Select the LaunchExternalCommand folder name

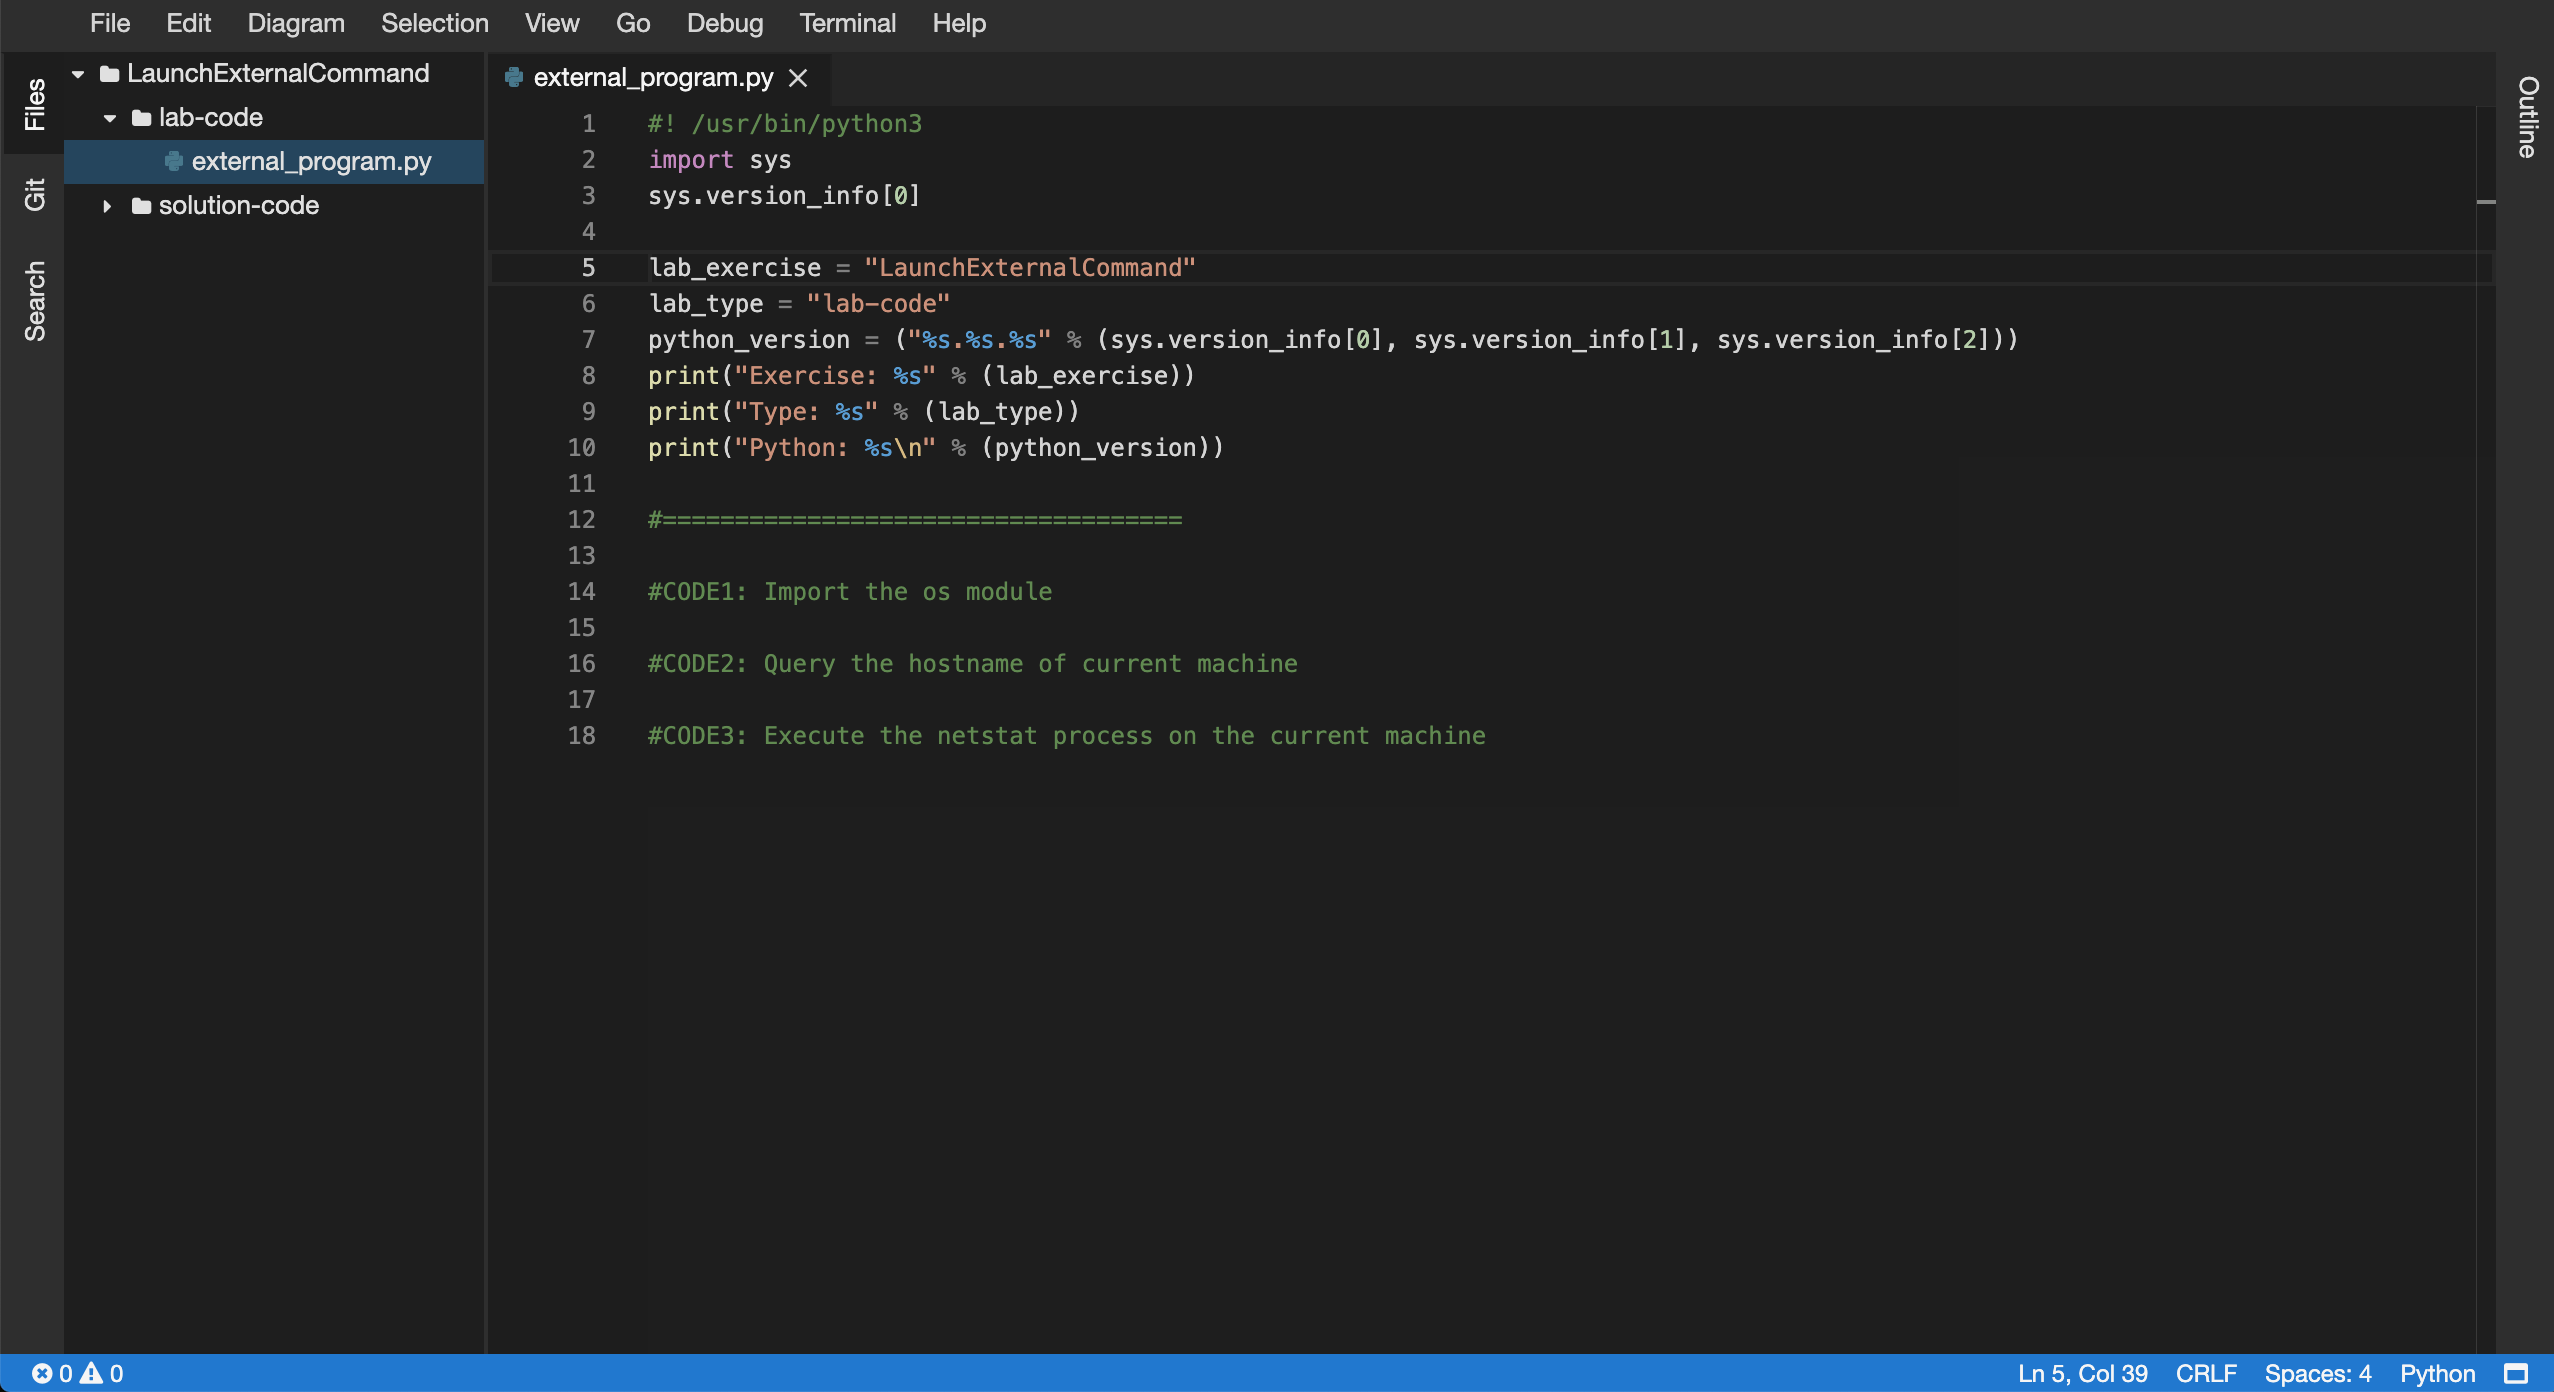tap(278, 73)
